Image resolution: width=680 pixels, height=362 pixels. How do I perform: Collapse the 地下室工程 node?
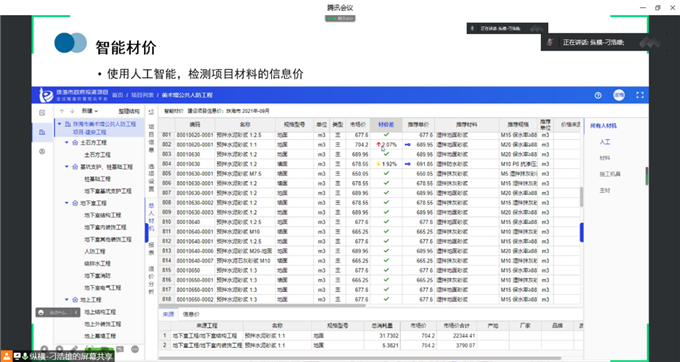(67, 203)
